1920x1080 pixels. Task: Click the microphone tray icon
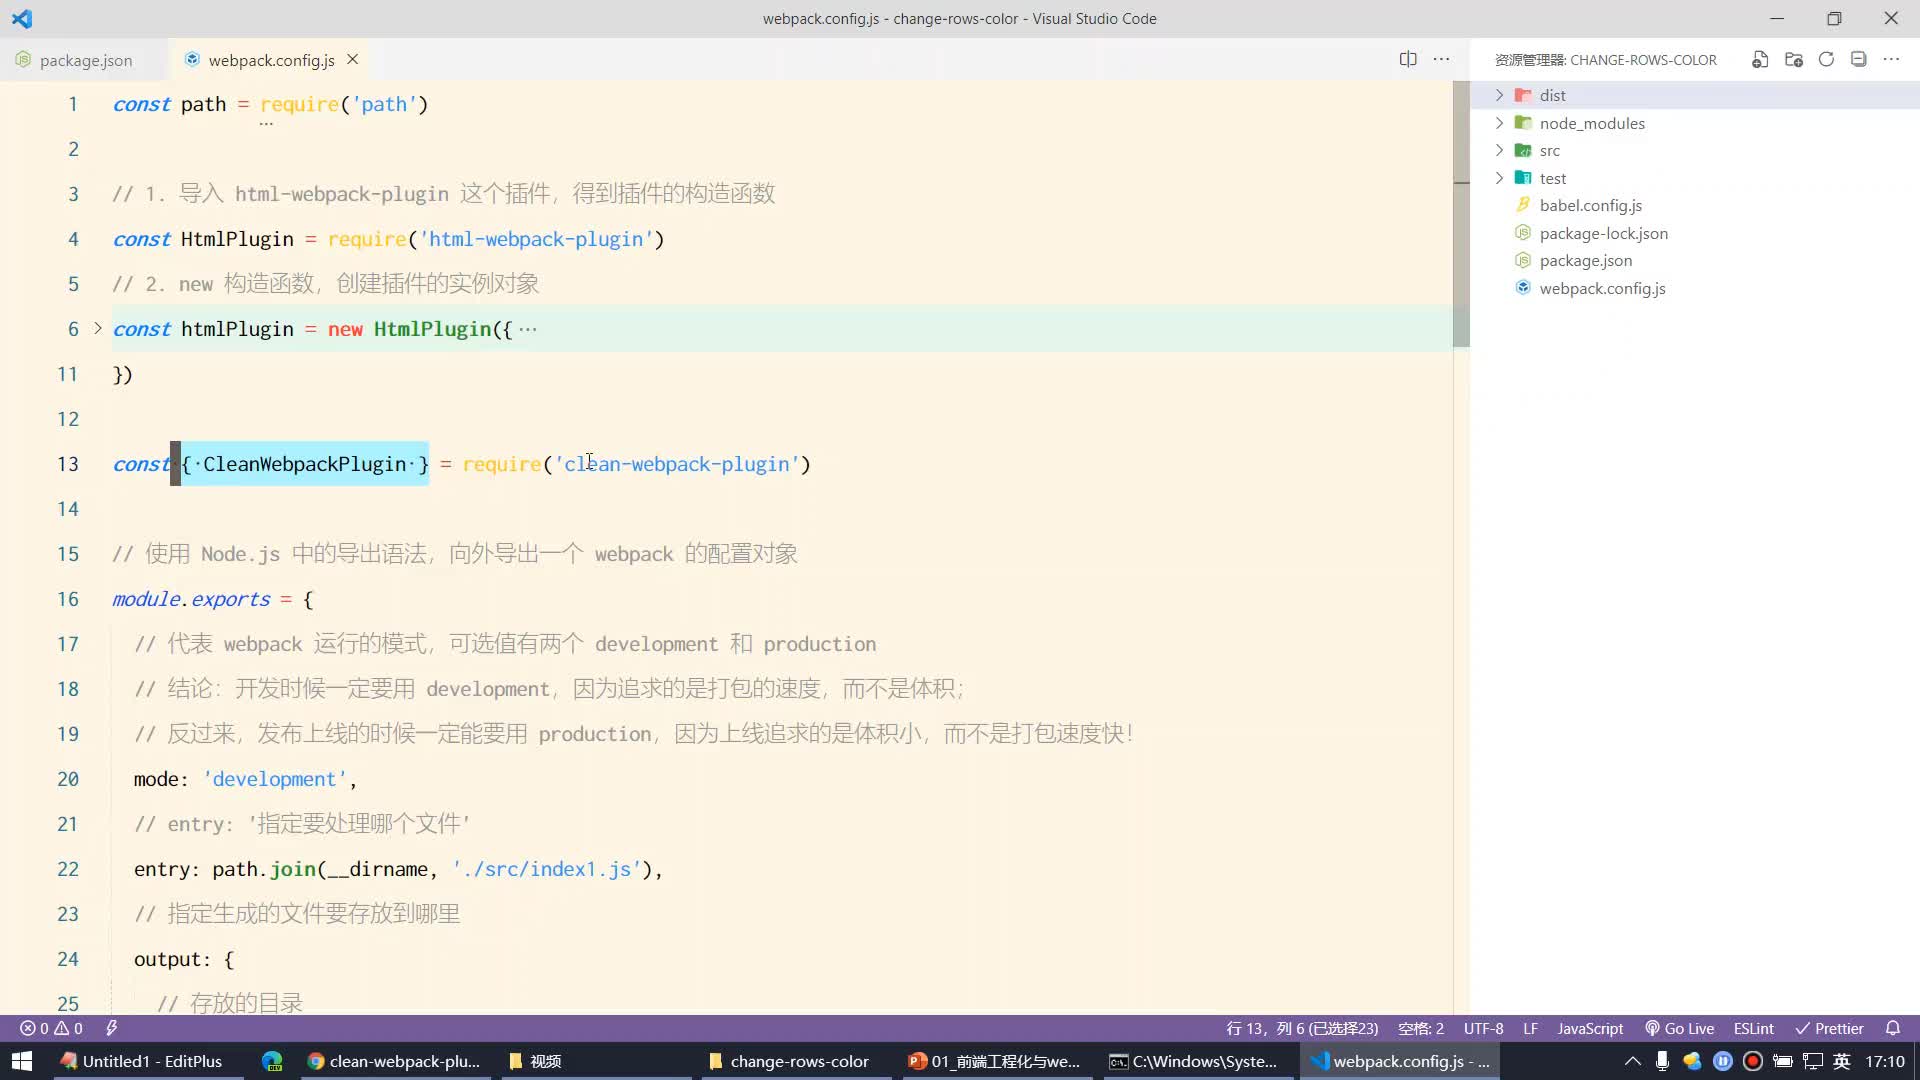tap(1662, 1061)
